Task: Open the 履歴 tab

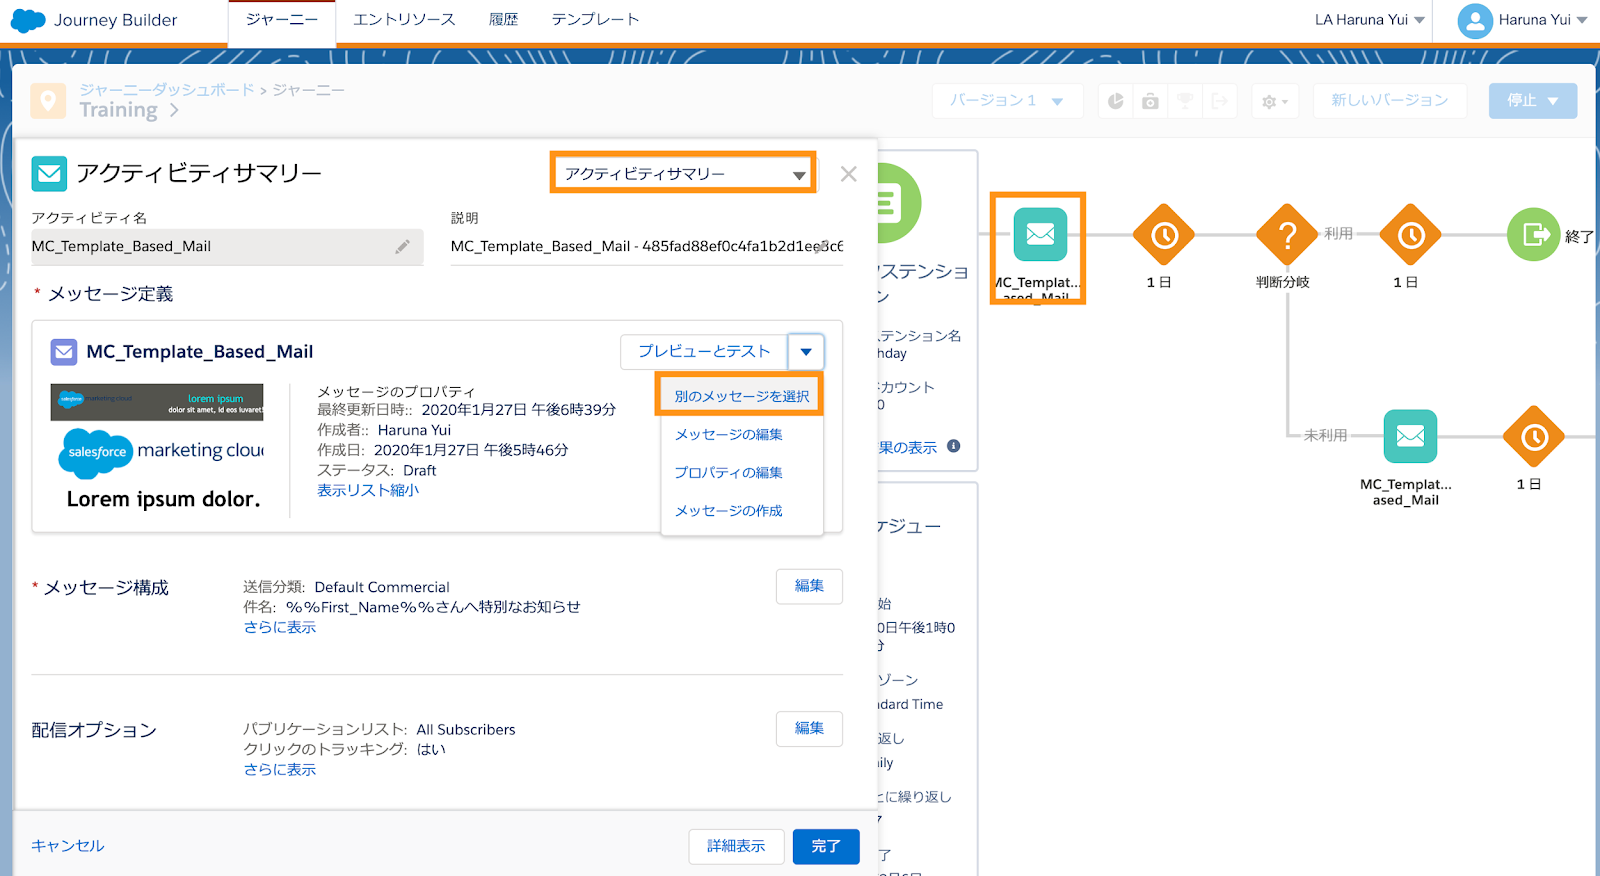Action: [x=503, y=20]
